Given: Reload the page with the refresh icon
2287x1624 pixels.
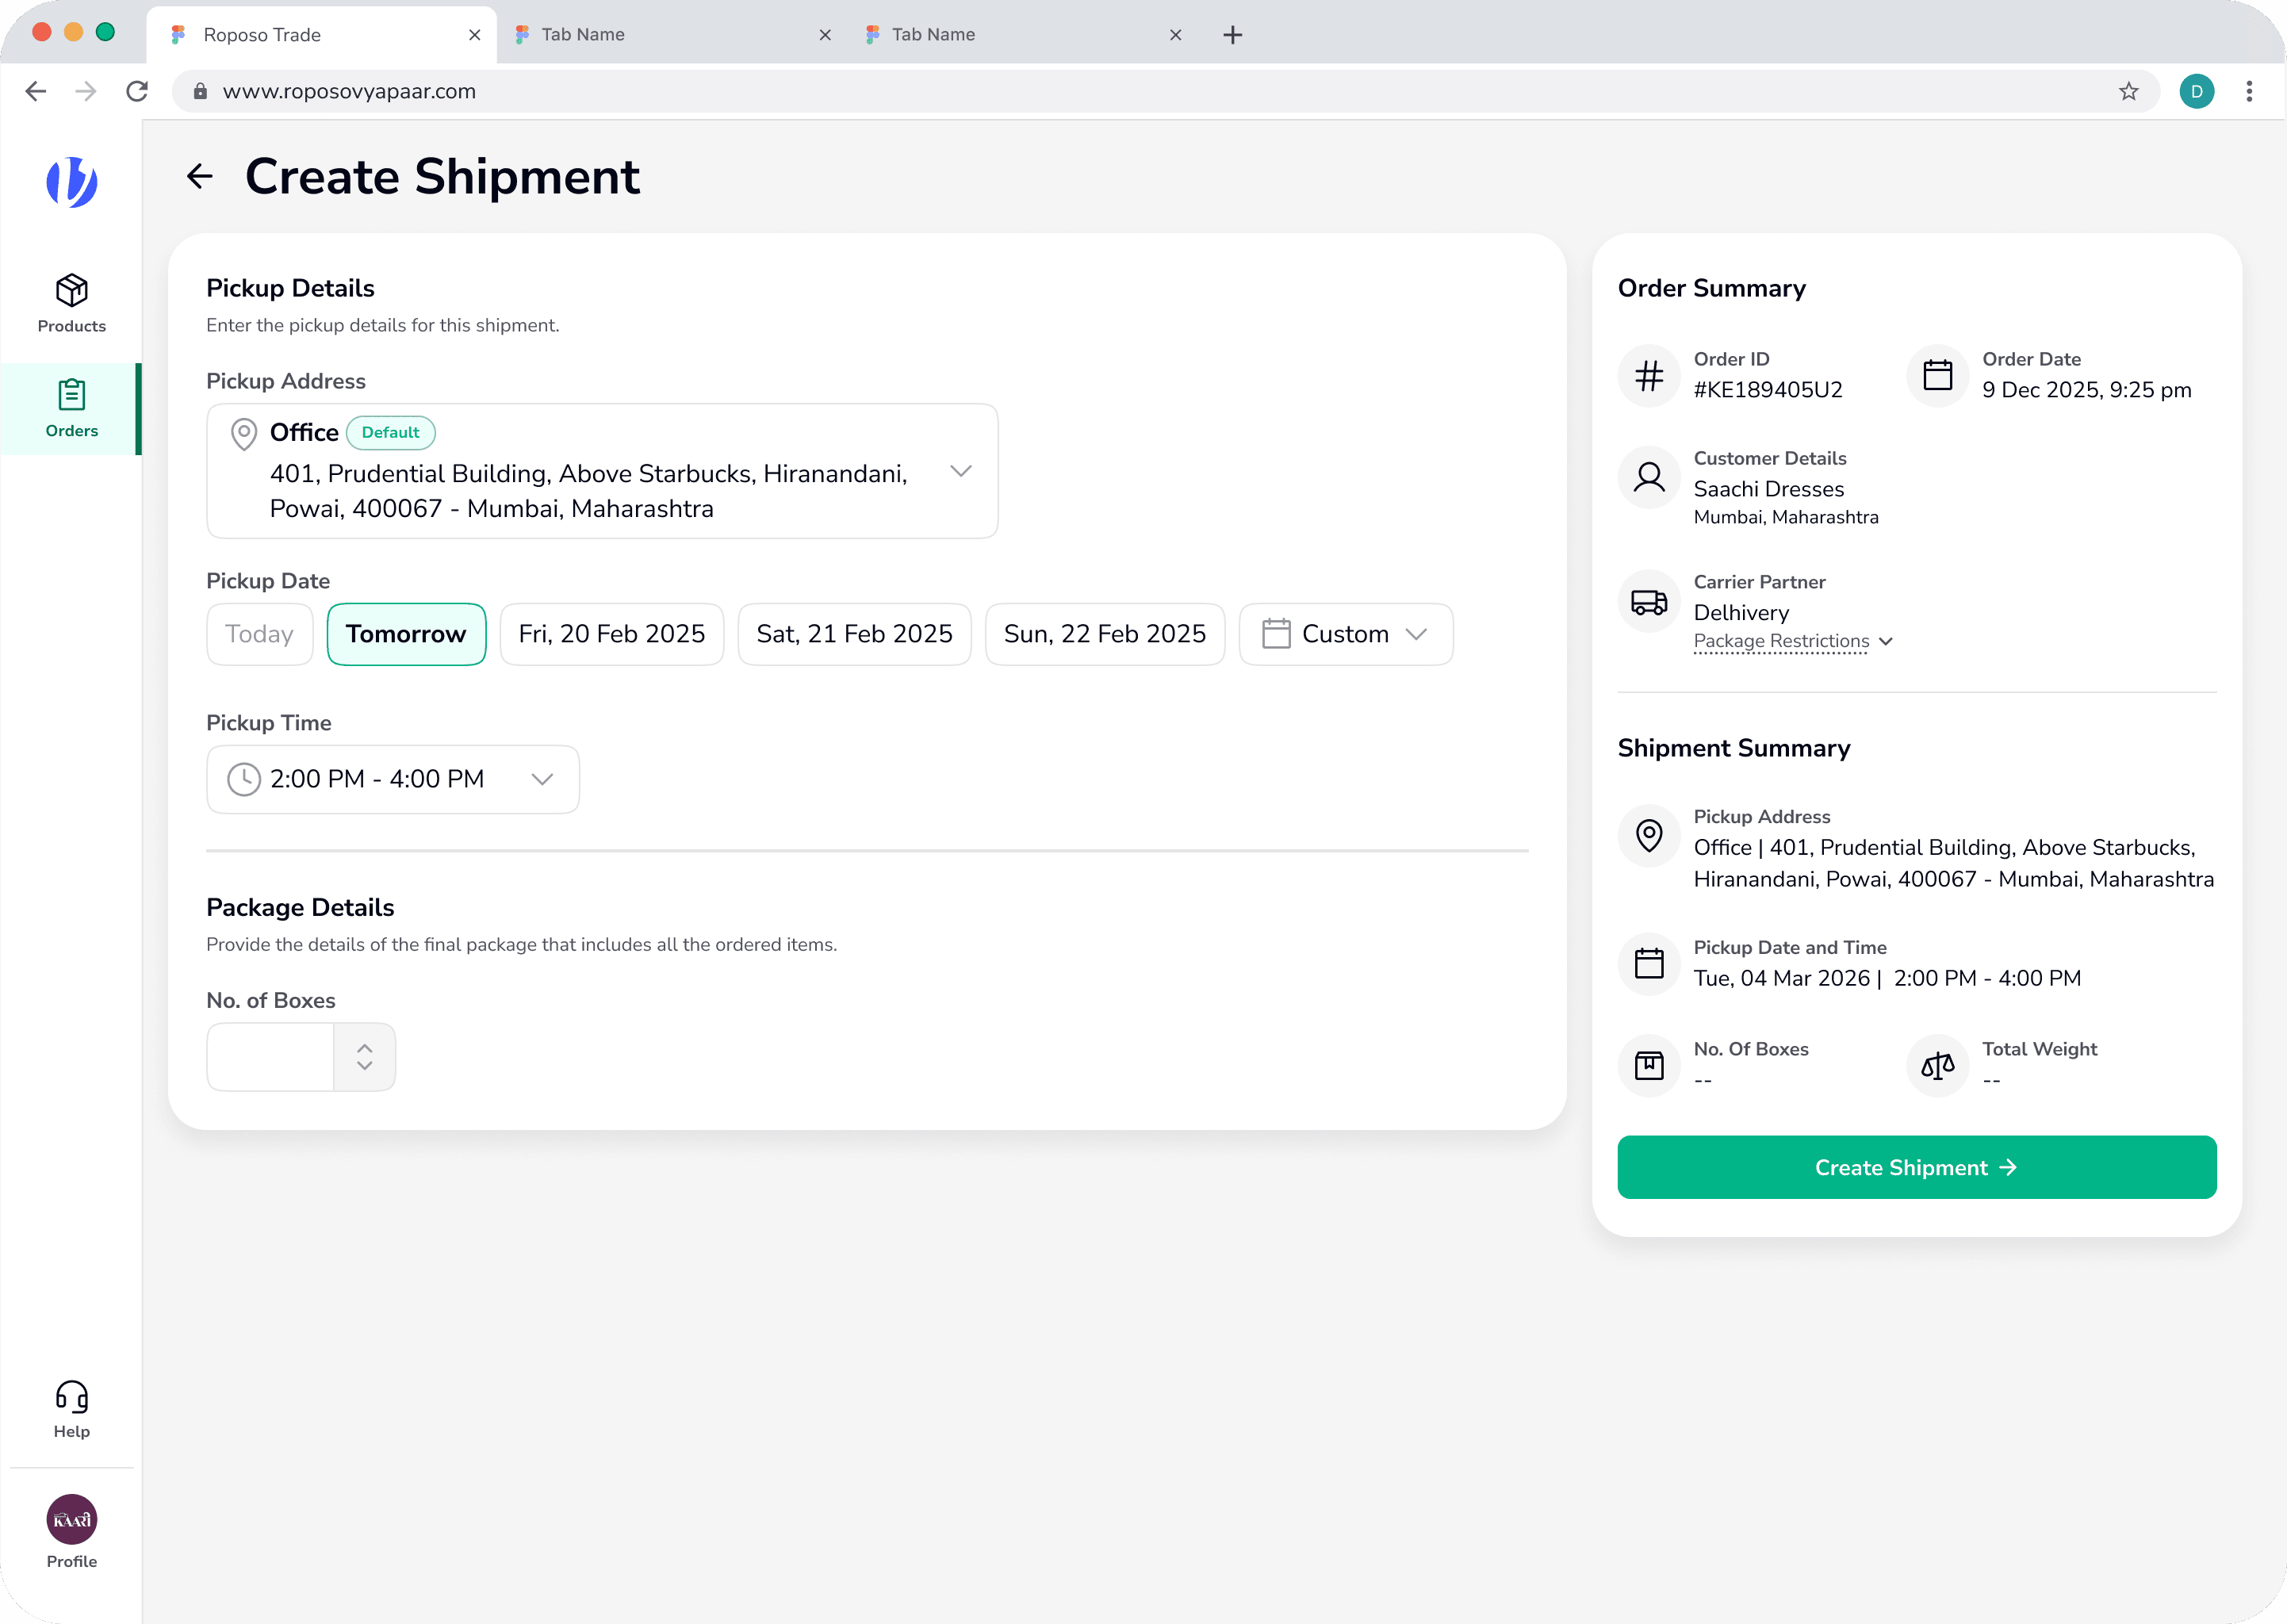Looking at the screenshot, I should [137, 91].
